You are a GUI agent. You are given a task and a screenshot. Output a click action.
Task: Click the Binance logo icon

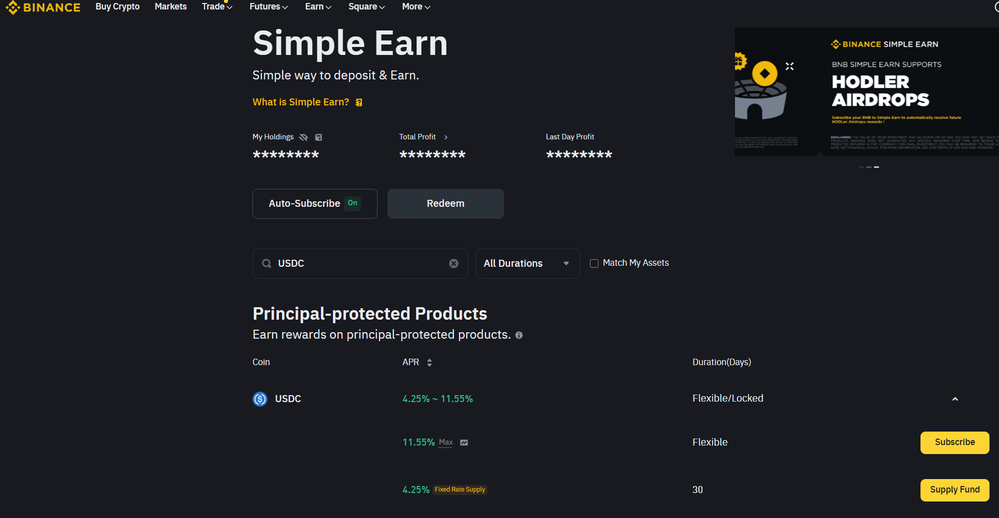[12, 8]
